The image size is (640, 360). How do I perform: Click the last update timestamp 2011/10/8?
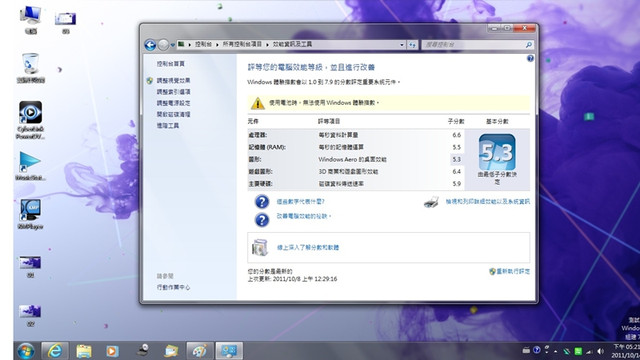305,279
